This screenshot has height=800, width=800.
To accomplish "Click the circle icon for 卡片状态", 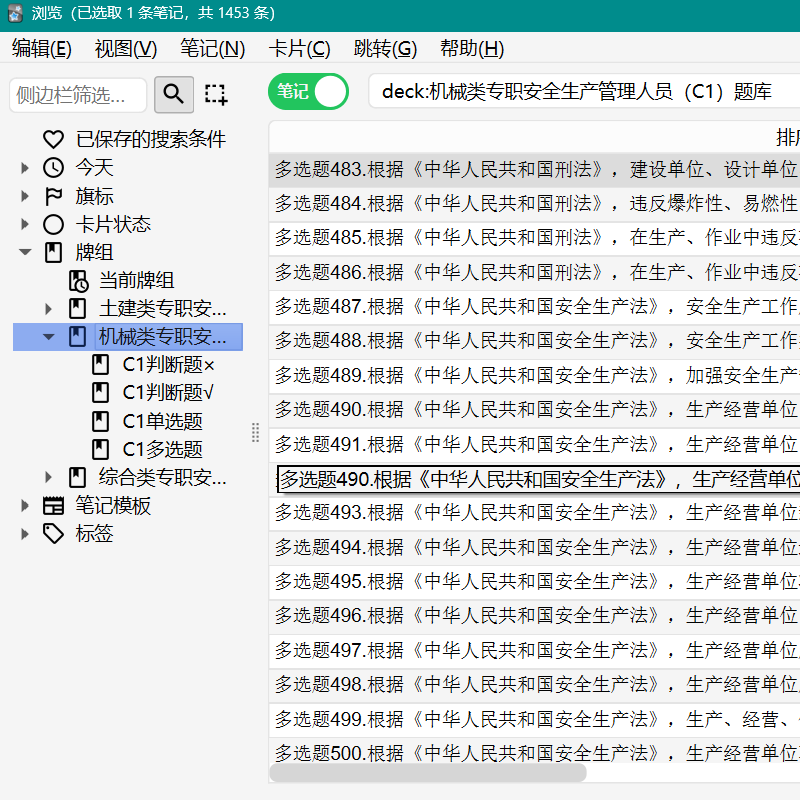I will pos(53,224).
